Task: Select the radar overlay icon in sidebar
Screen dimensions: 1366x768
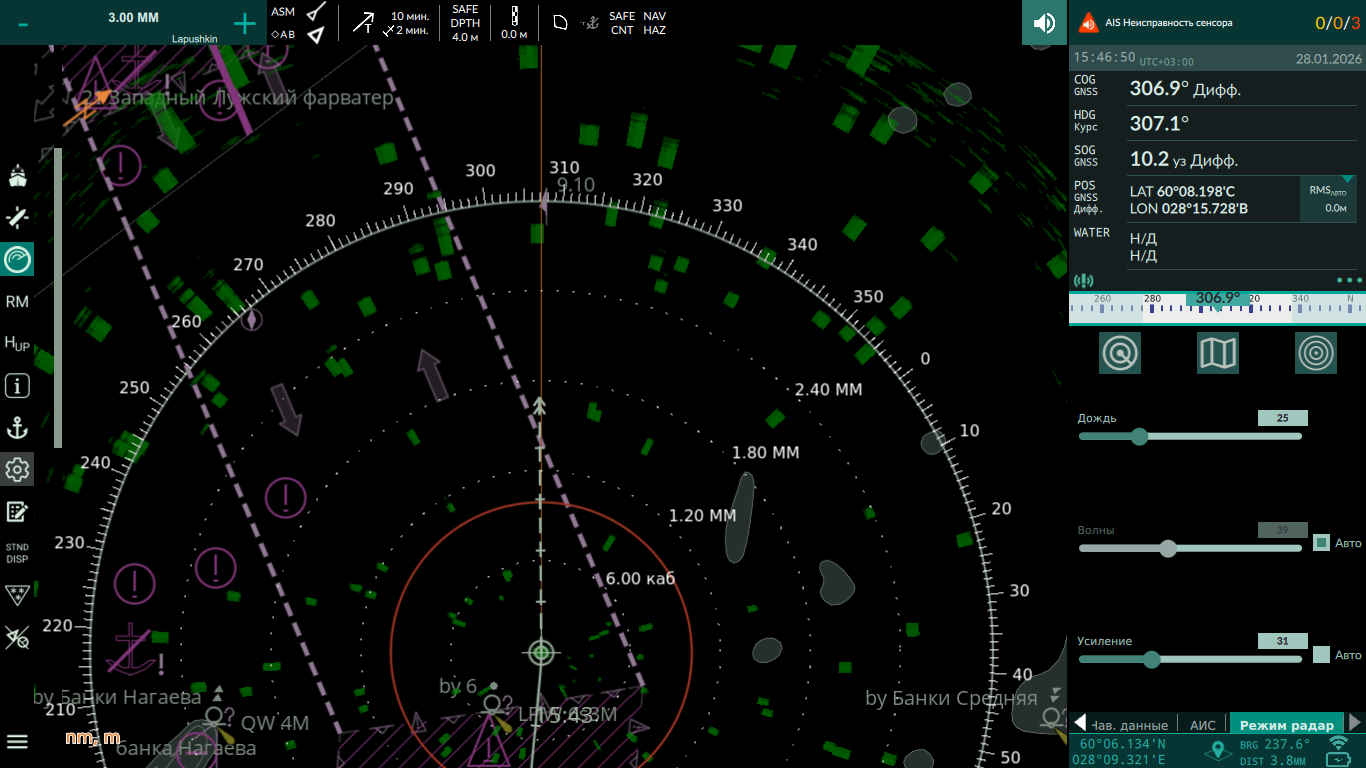Action: click(17, 260)
